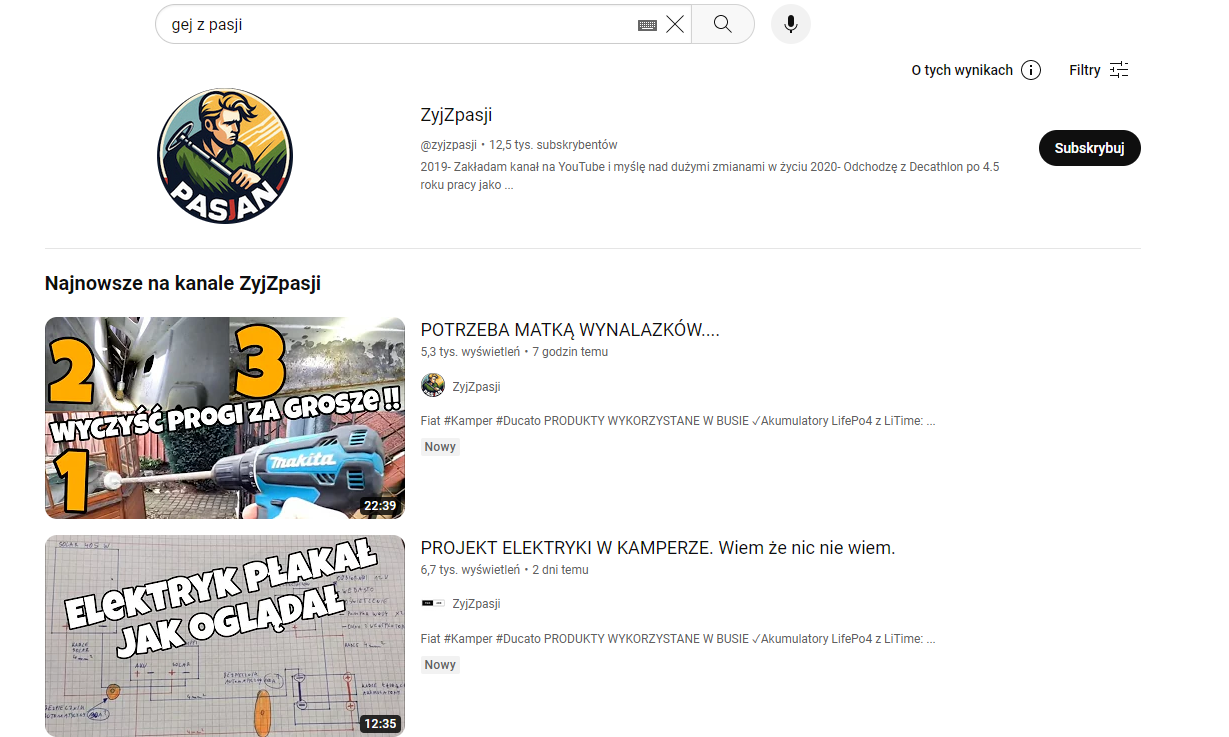This screenshot has width=1229, height=737.
Task: Open the ZyjZpasji channel title
Action: (x=456, y=115)
